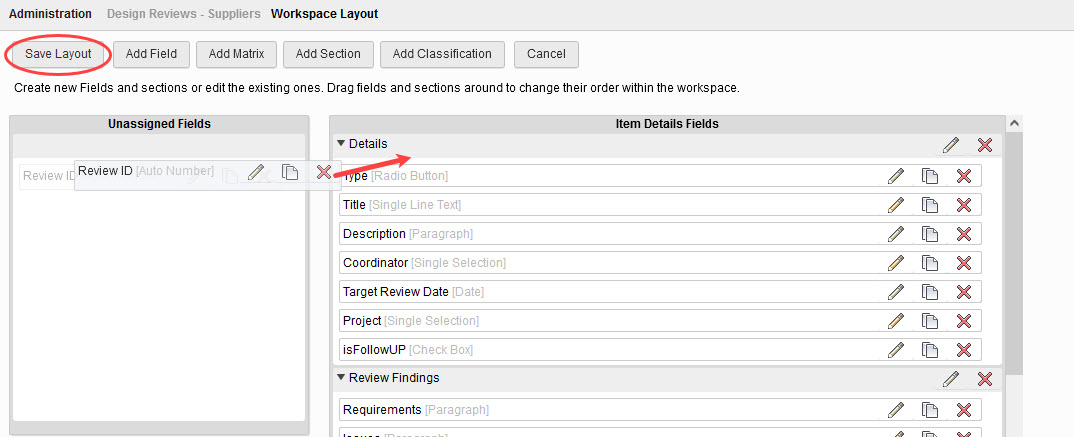Select the Project [Single Selection] label

coord(411,321)
